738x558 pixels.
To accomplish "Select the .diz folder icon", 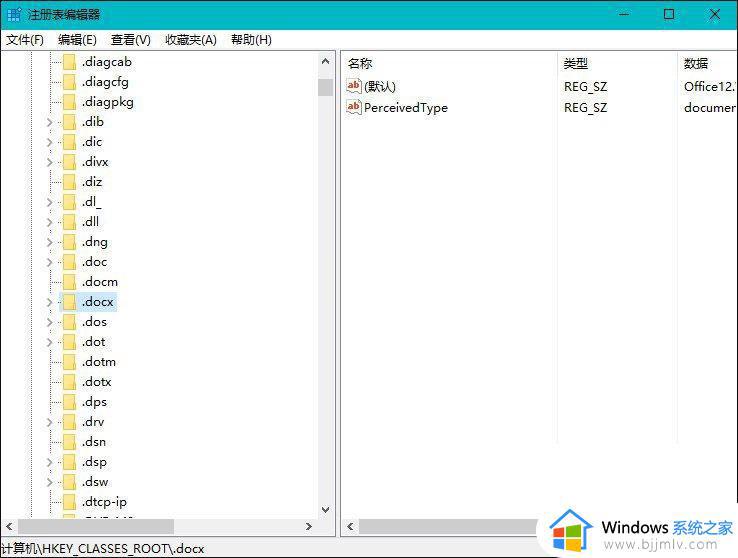I will [x=70, y=182].
